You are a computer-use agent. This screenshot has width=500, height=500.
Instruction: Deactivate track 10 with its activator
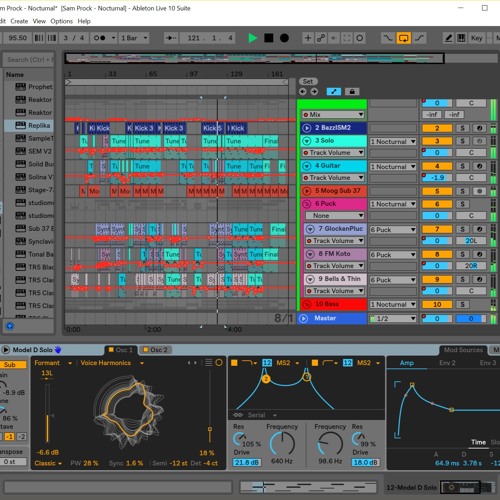click(x=437, y=304)
